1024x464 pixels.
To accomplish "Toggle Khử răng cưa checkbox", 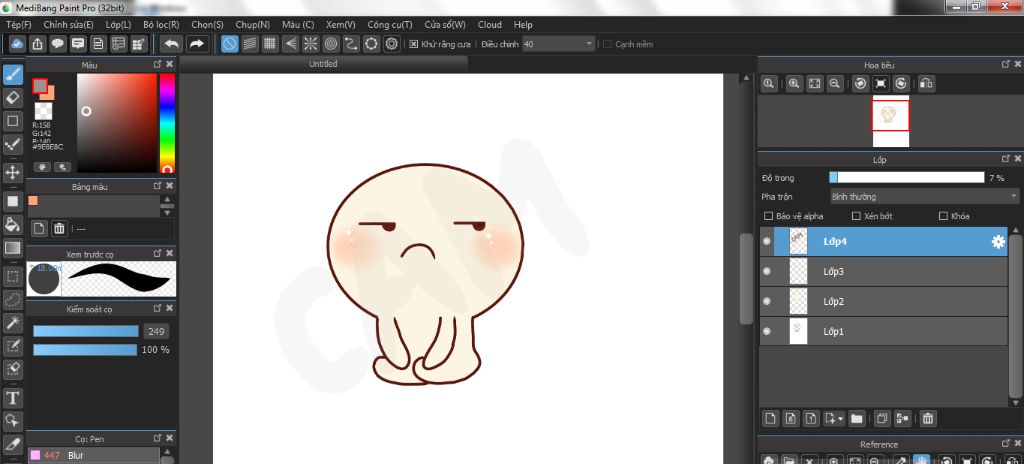I will pyautogui.click(x=413, y=44).
